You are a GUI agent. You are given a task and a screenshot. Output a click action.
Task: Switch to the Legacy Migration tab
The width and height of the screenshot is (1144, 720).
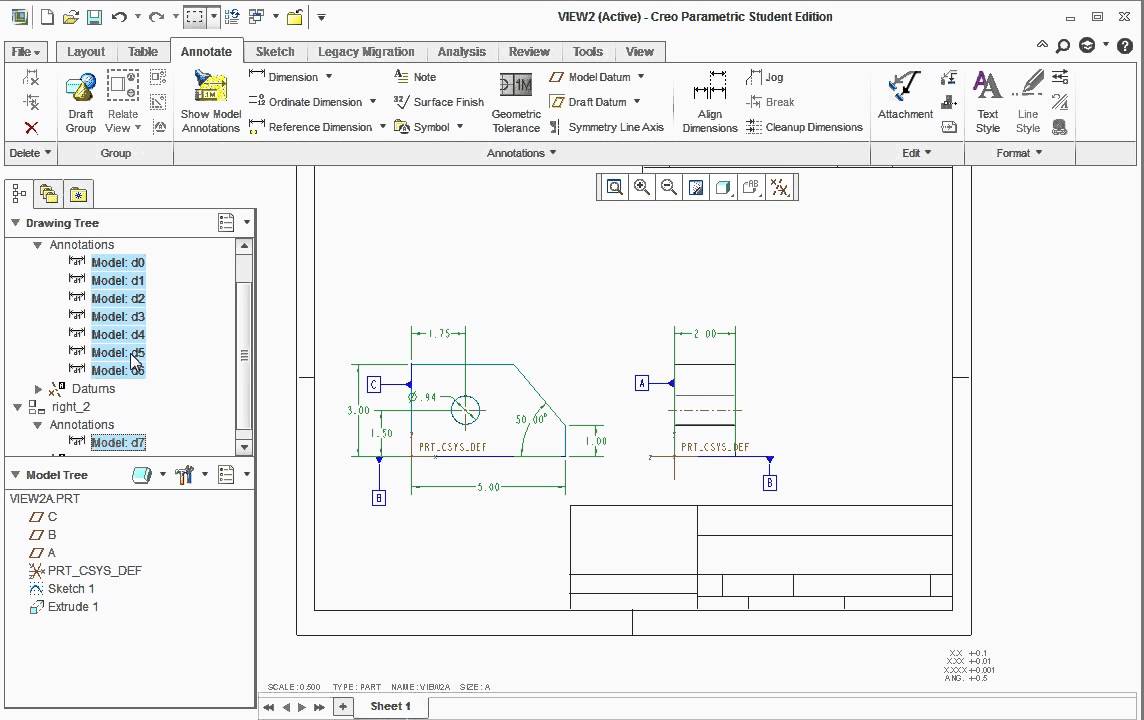coord(366,52)
